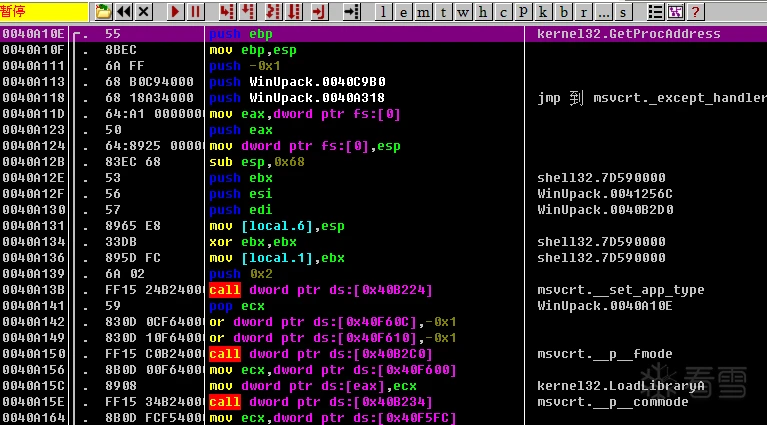The height and width of the screenshot is (425, 767).
Task: Show the CPU window with 'c' button
Action: (x=503, y=12)
